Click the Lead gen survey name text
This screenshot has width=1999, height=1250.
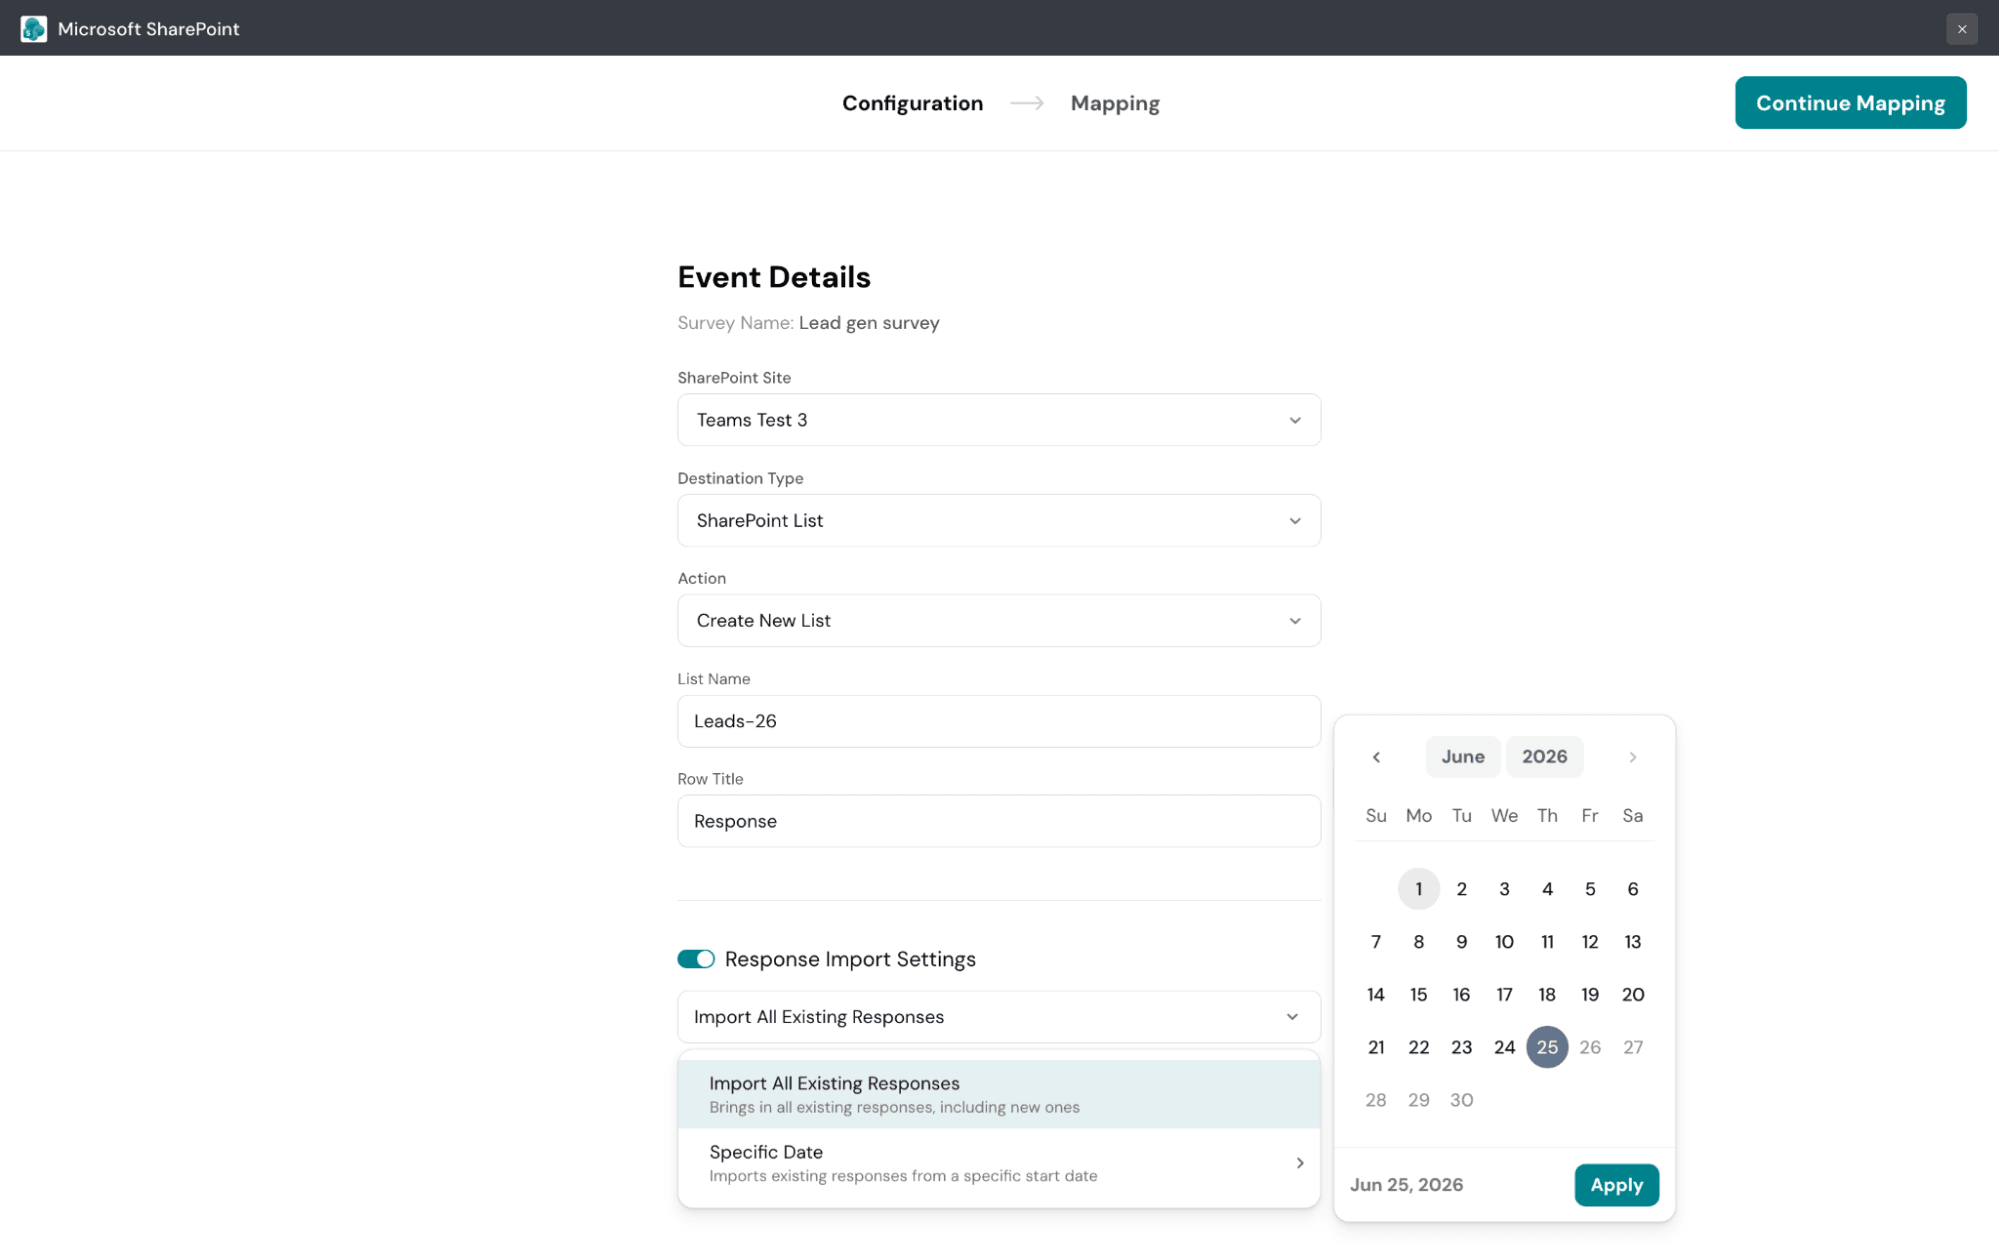(x=869, y=323)
